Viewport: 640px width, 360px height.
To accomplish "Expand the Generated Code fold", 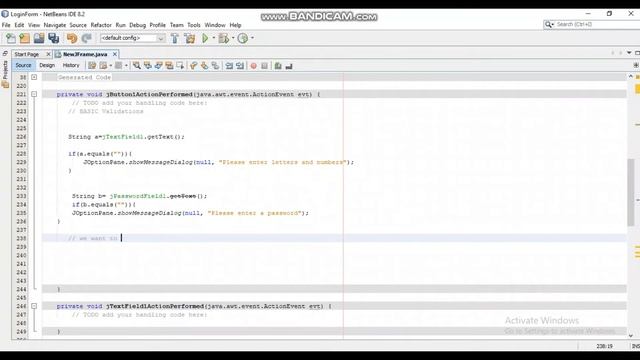I will click(34, 77).
